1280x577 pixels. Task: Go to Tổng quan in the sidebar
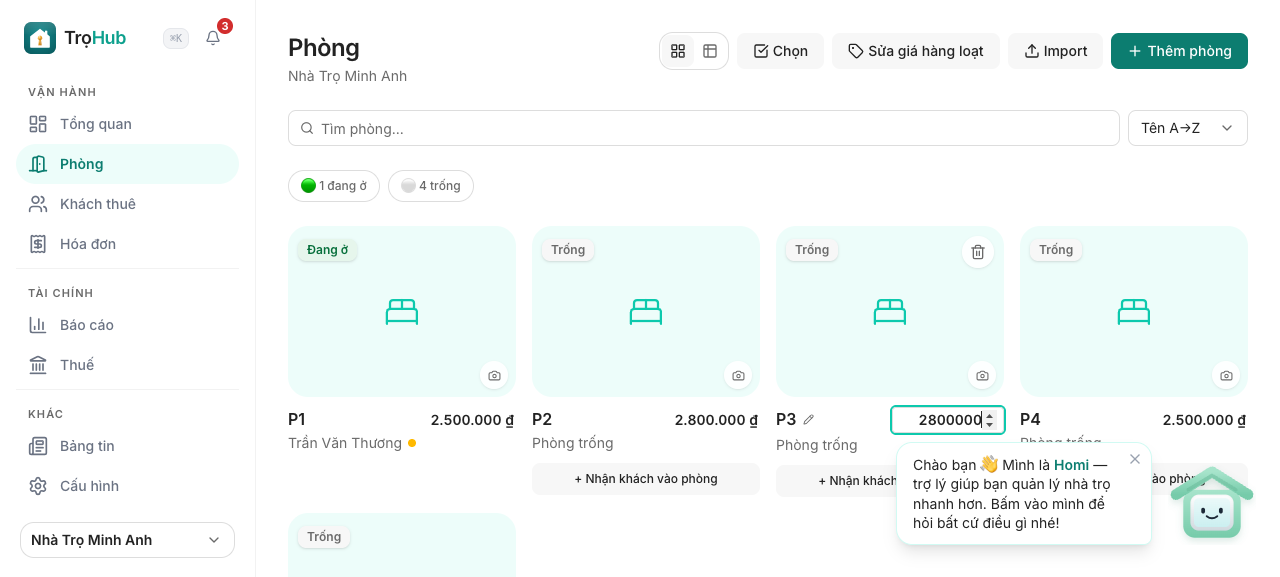[x=128, y=124]
